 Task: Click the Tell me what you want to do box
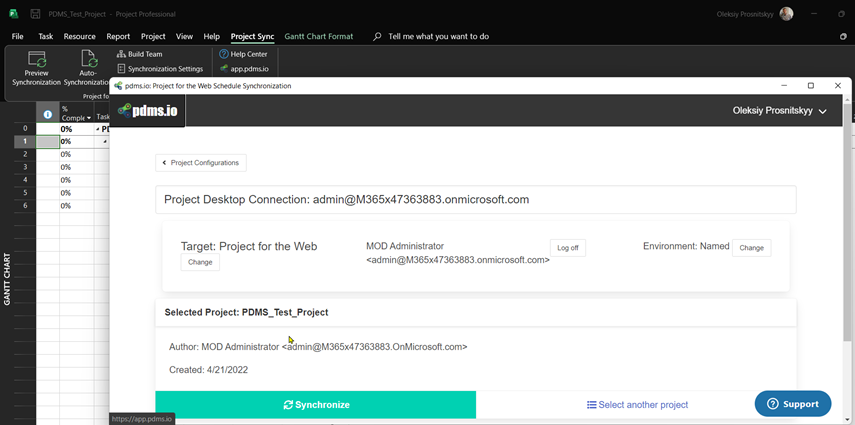(x=438, y=37)
